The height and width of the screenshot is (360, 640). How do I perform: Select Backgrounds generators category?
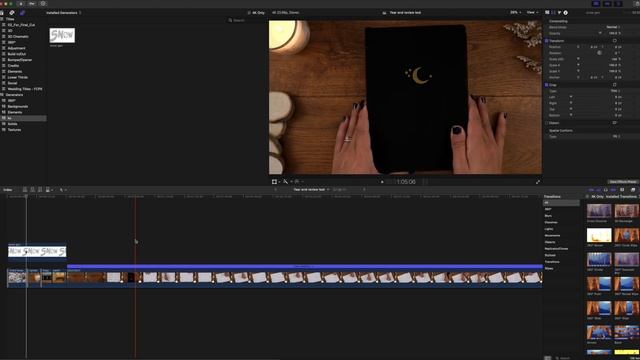(18, 106)
